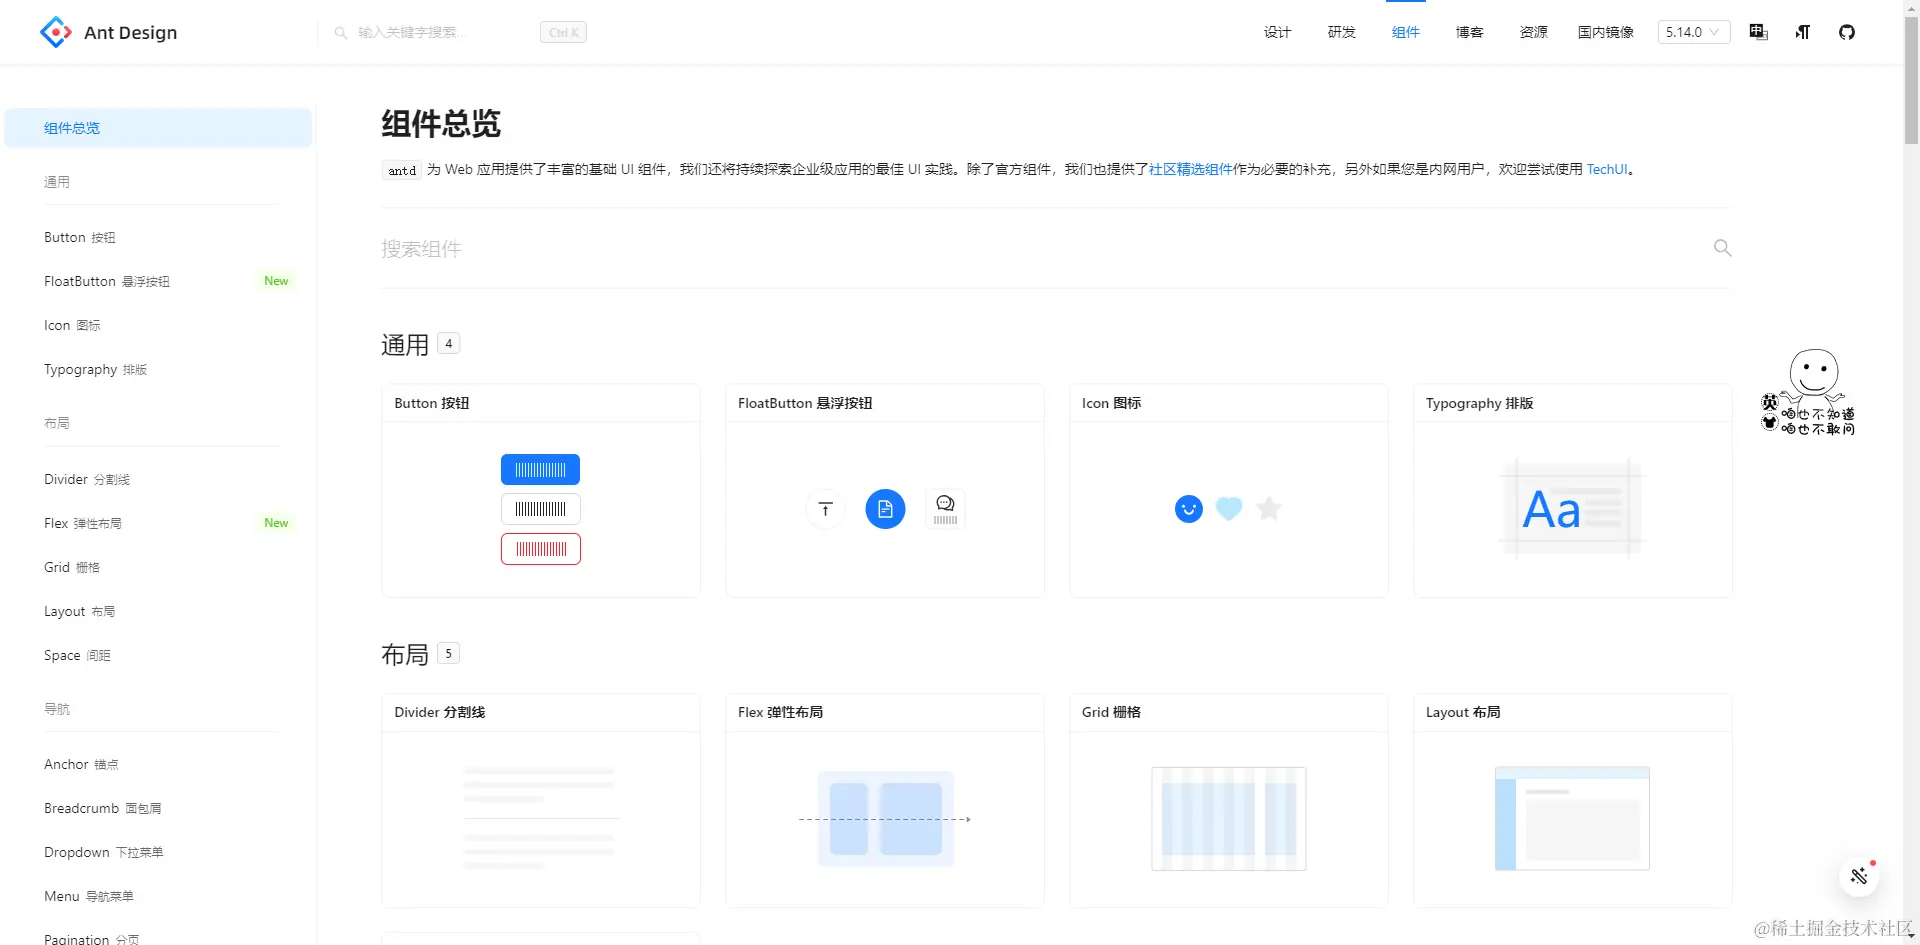Follow the TechUI link
This screenshot has width=1920, height=945.
1607,169
